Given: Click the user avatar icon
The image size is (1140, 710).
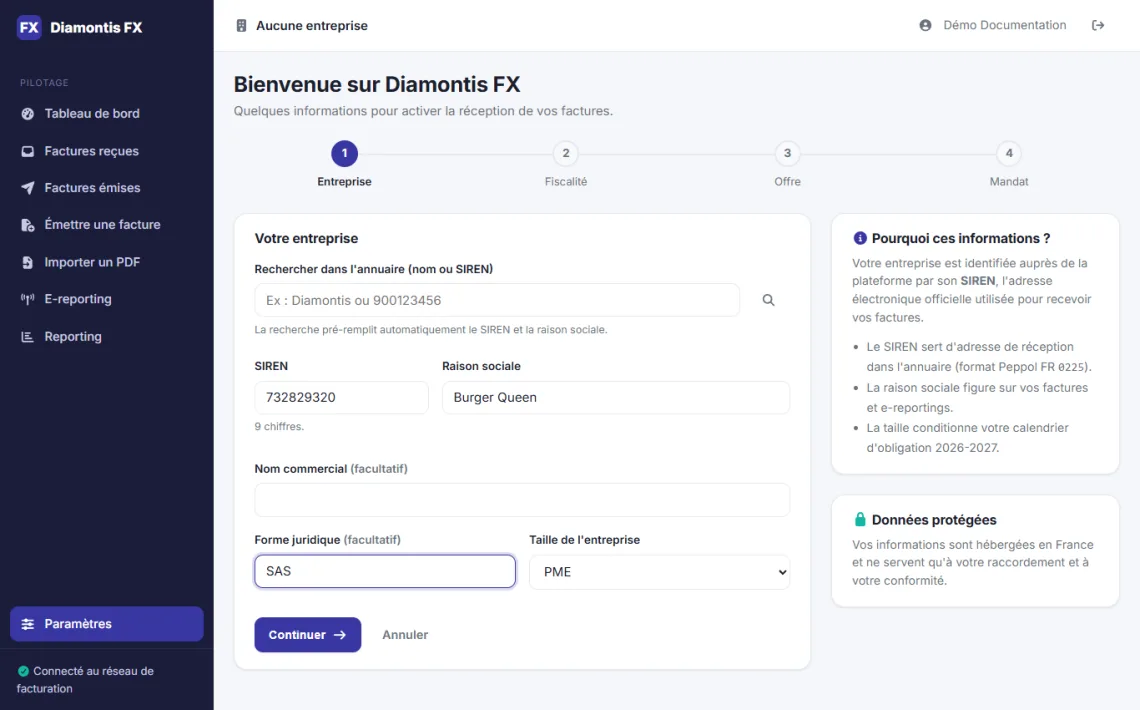Looking at the screenshot, I should [x=926, y=25].
